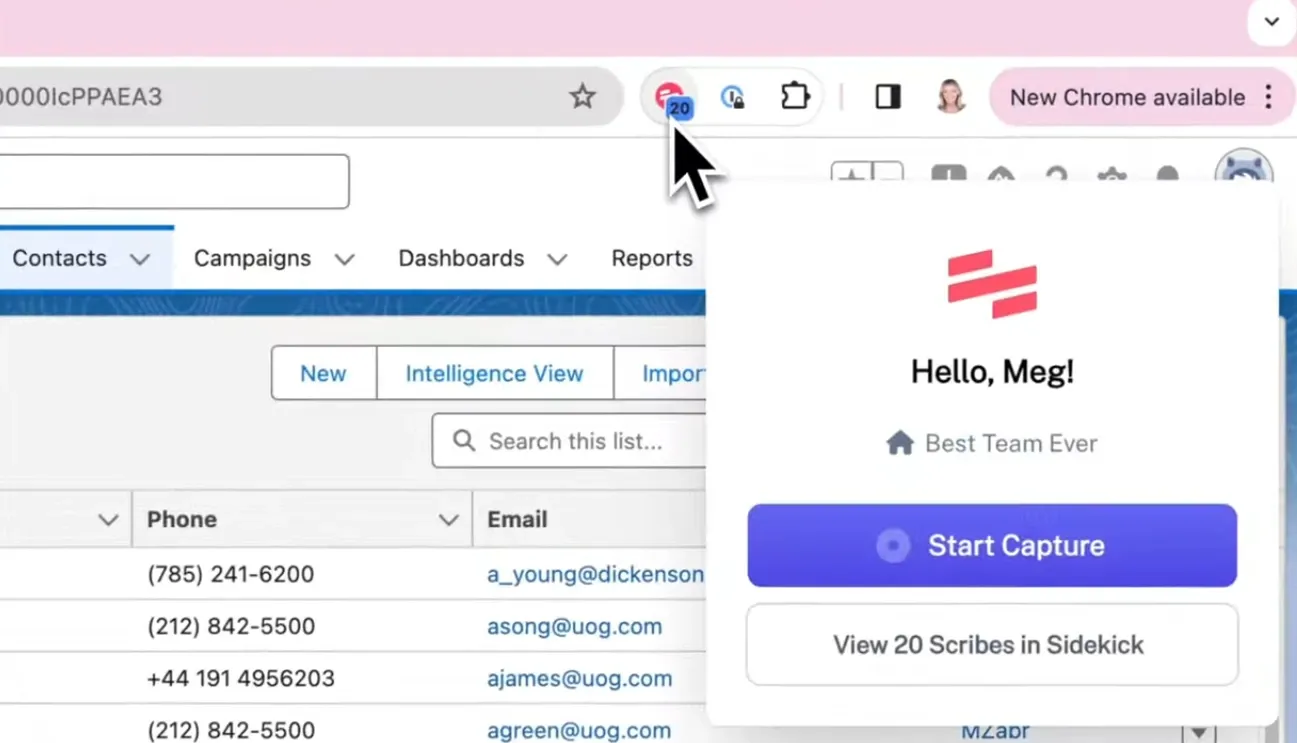Click the Hello, Meg! greeting
Screen dimensions: 1297x743
coord(992,372)
